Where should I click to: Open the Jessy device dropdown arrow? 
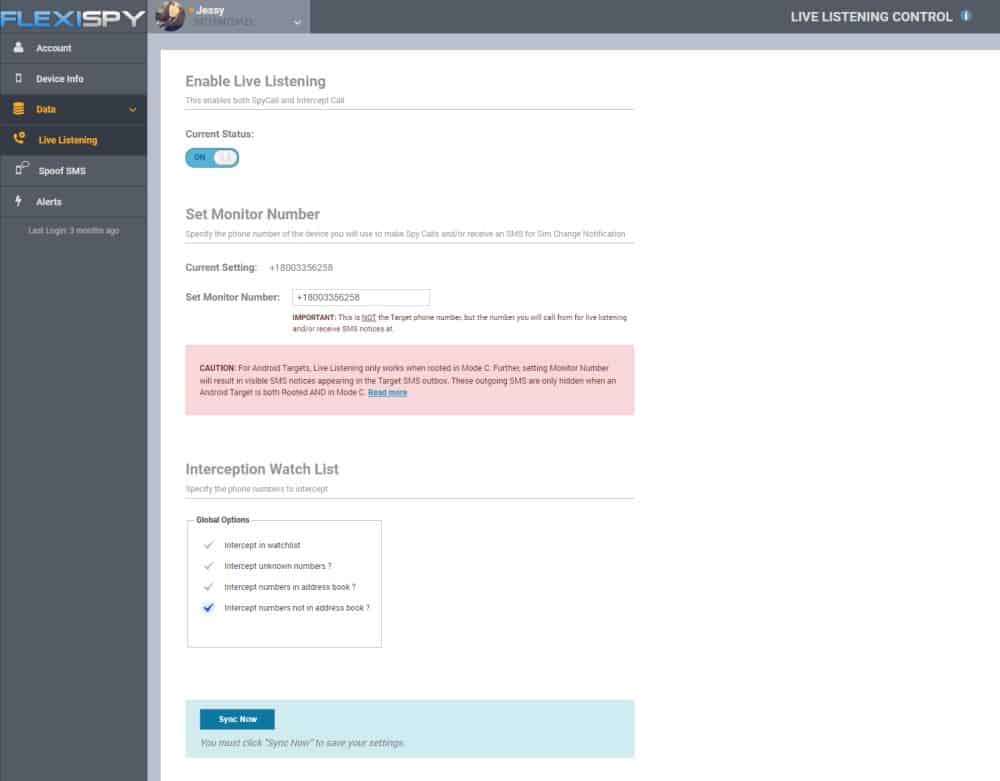[297, 22]
